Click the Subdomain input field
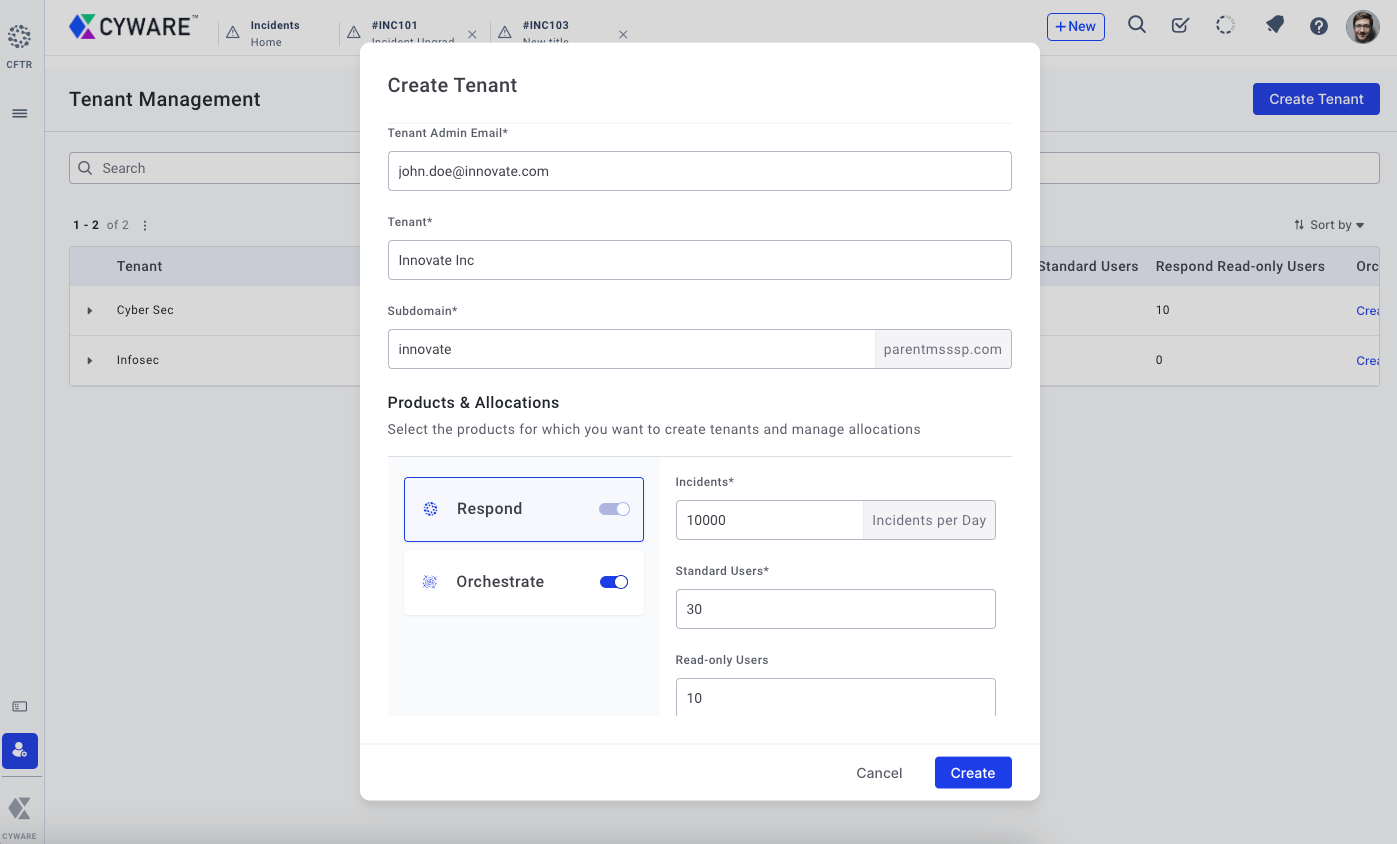Image resolution: width=1397 pixels, height=844 pixels. point(631,349)
